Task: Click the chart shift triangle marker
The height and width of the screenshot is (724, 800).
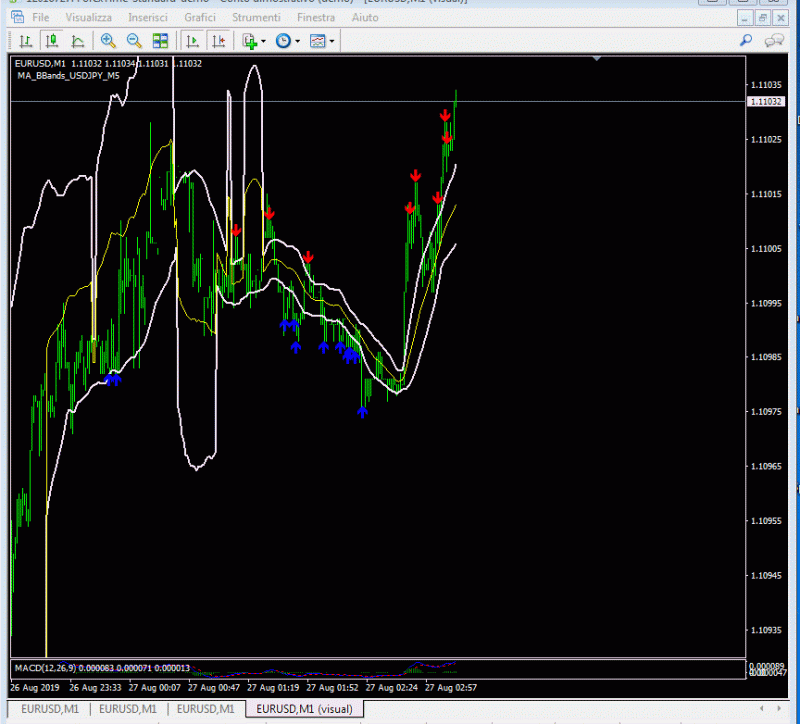Action: [596, 59]
